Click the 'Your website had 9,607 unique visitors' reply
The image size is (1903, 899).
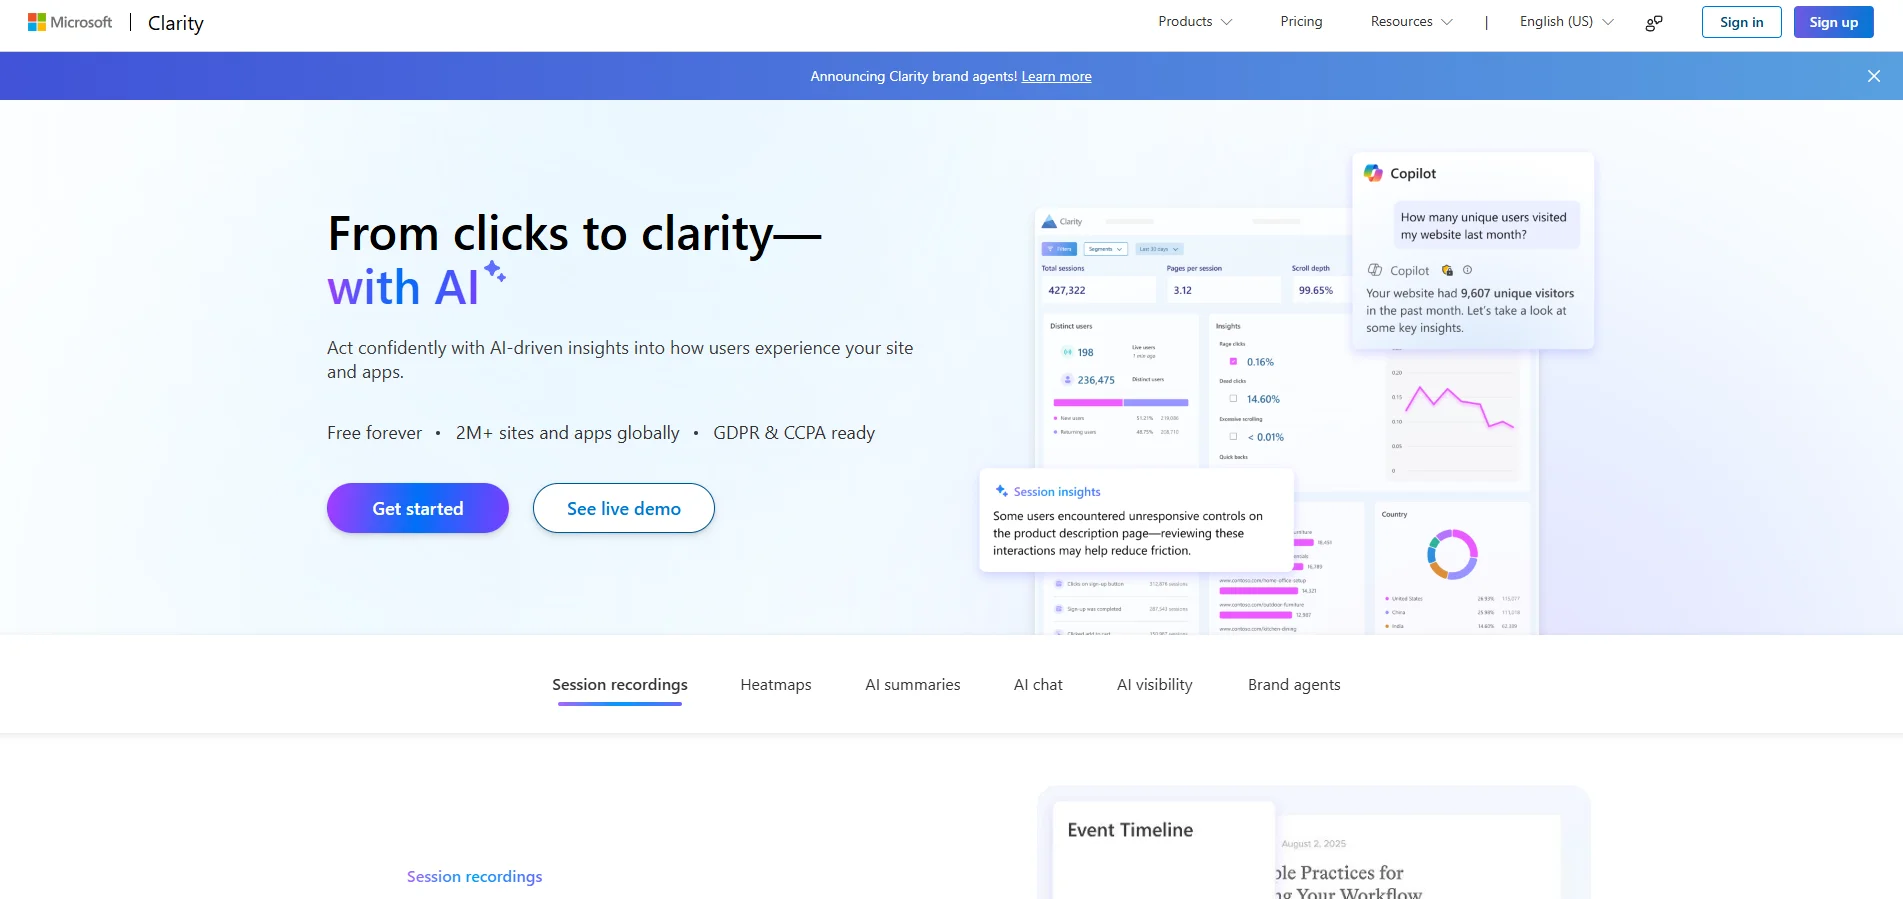(1470, 310)
